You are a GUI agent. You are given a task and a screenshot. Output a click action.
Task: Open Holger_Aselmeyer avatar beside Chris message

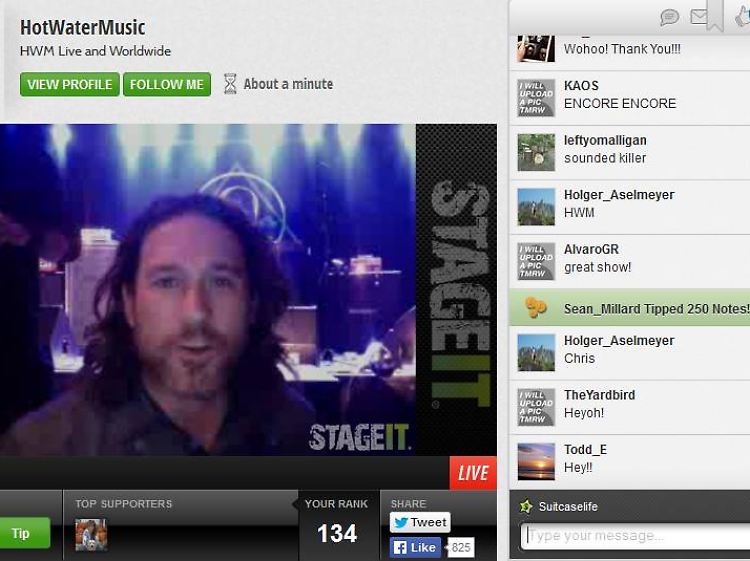[x=536, y=352]
